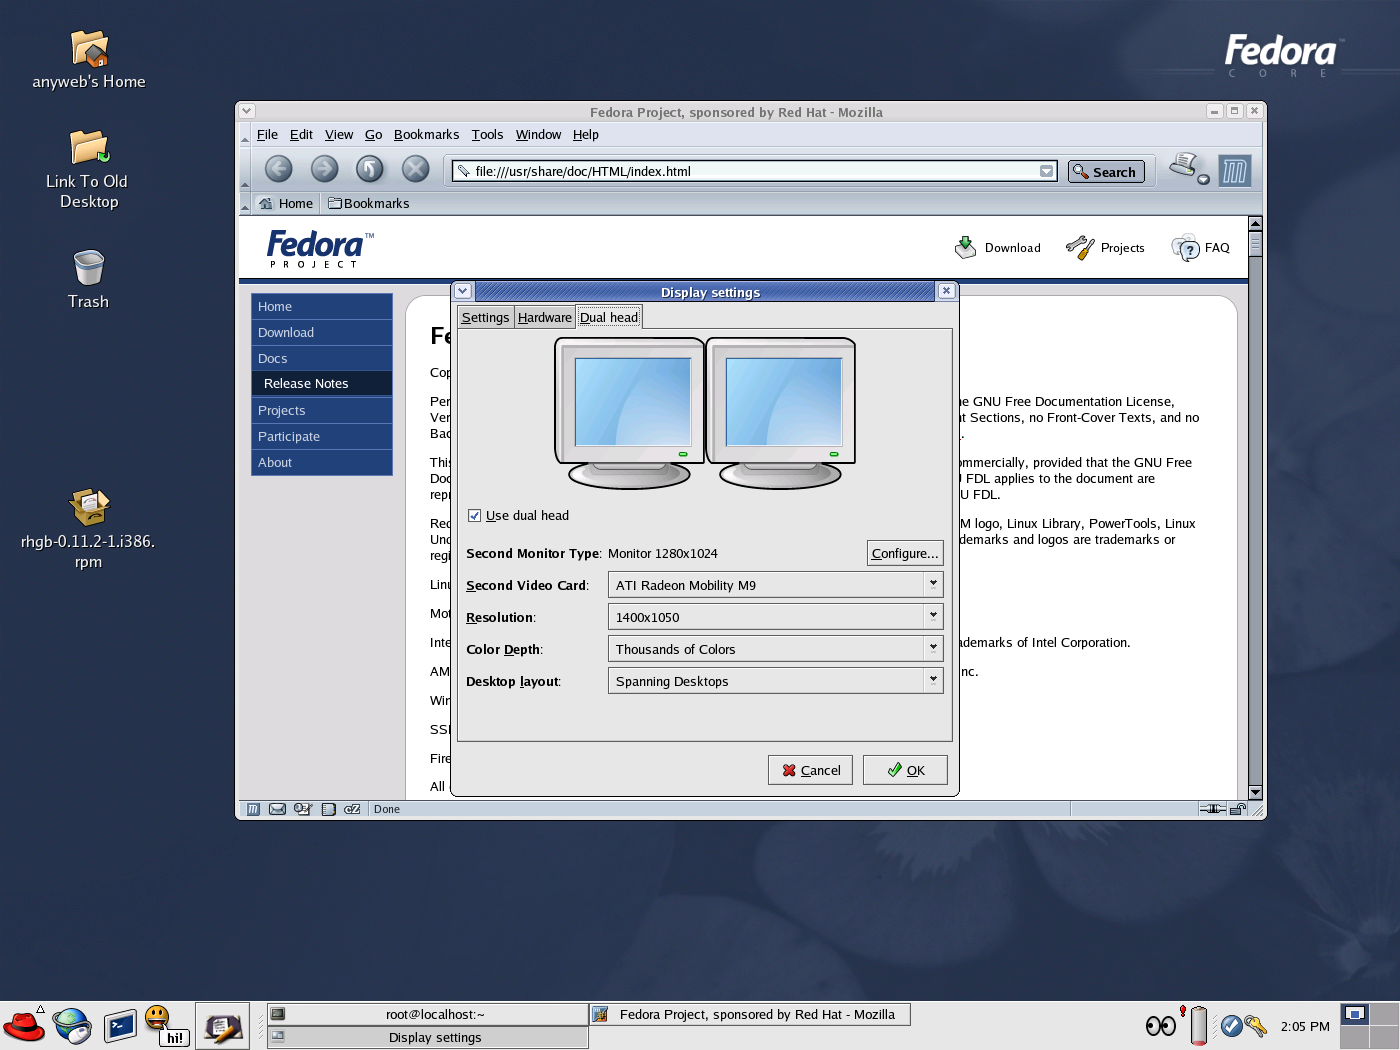Open anyweb's Home desktop folder icon
The width and height of the screenshot is (1400, 1050).
coord(89,49)
